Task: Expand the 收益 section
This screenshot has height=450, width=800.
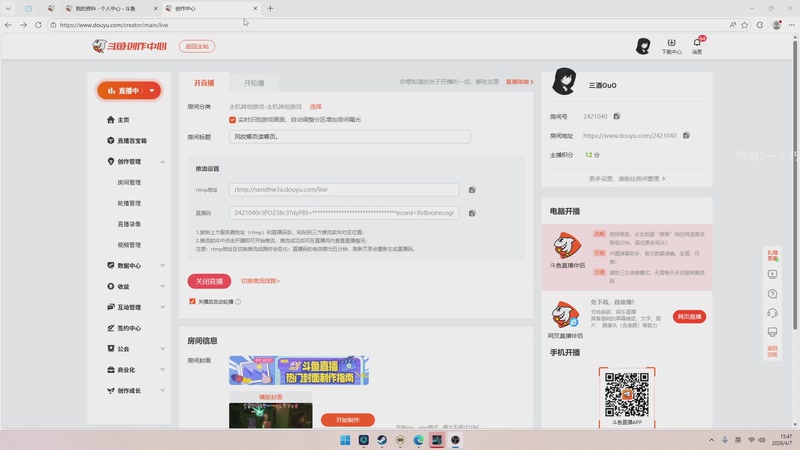Action: pyautogui.click(x=163, y=286)
